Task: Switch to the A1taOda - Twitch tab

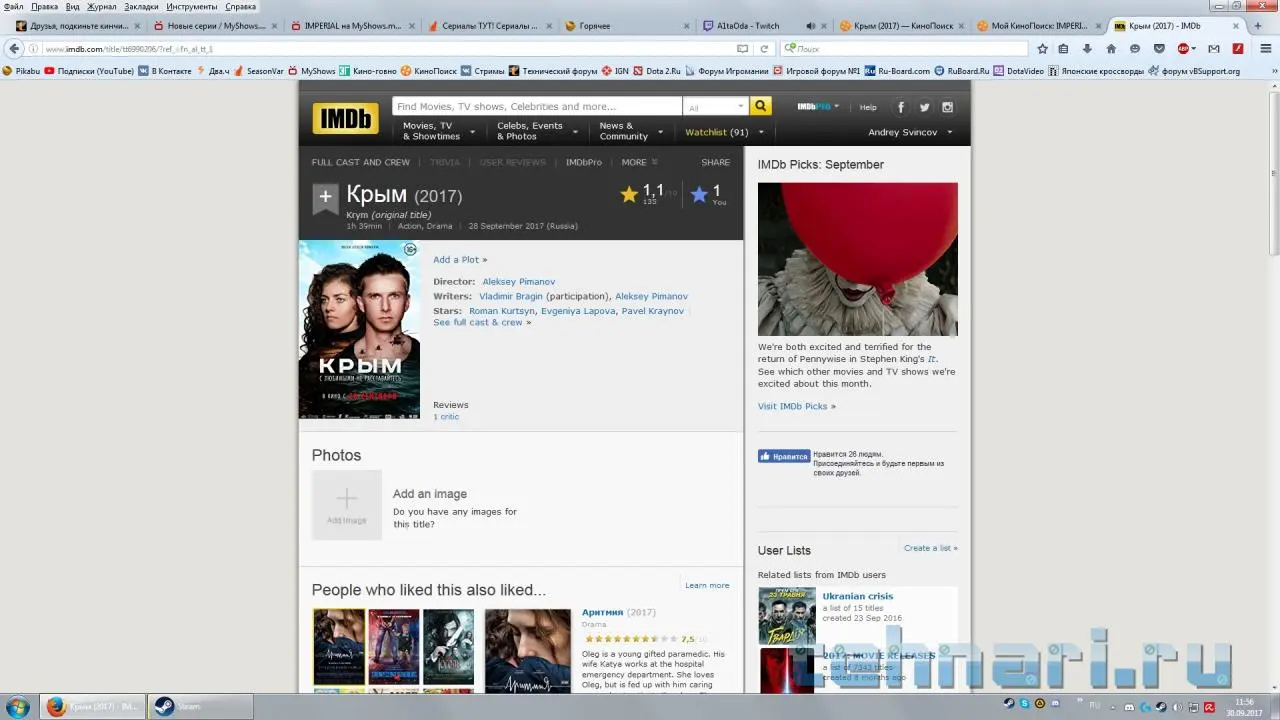Action: (x=763, y=26)
